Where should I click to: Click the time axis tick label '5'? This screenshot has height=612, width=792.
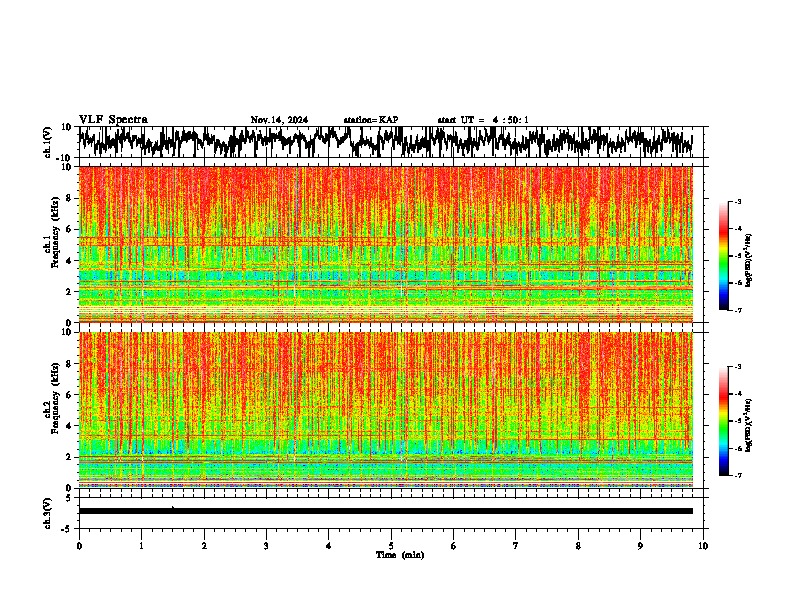391,546
